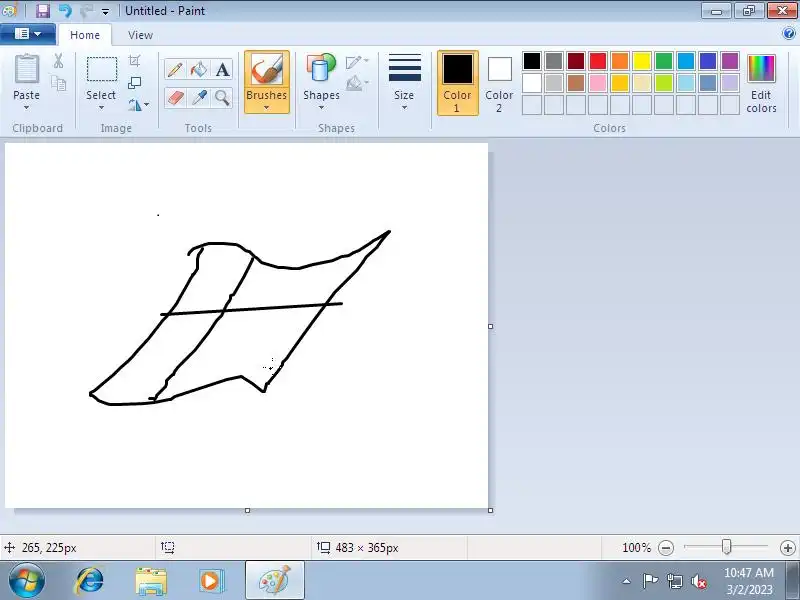Select the Fill with color bucket tool
800x600 pixels.
[198, 69]
